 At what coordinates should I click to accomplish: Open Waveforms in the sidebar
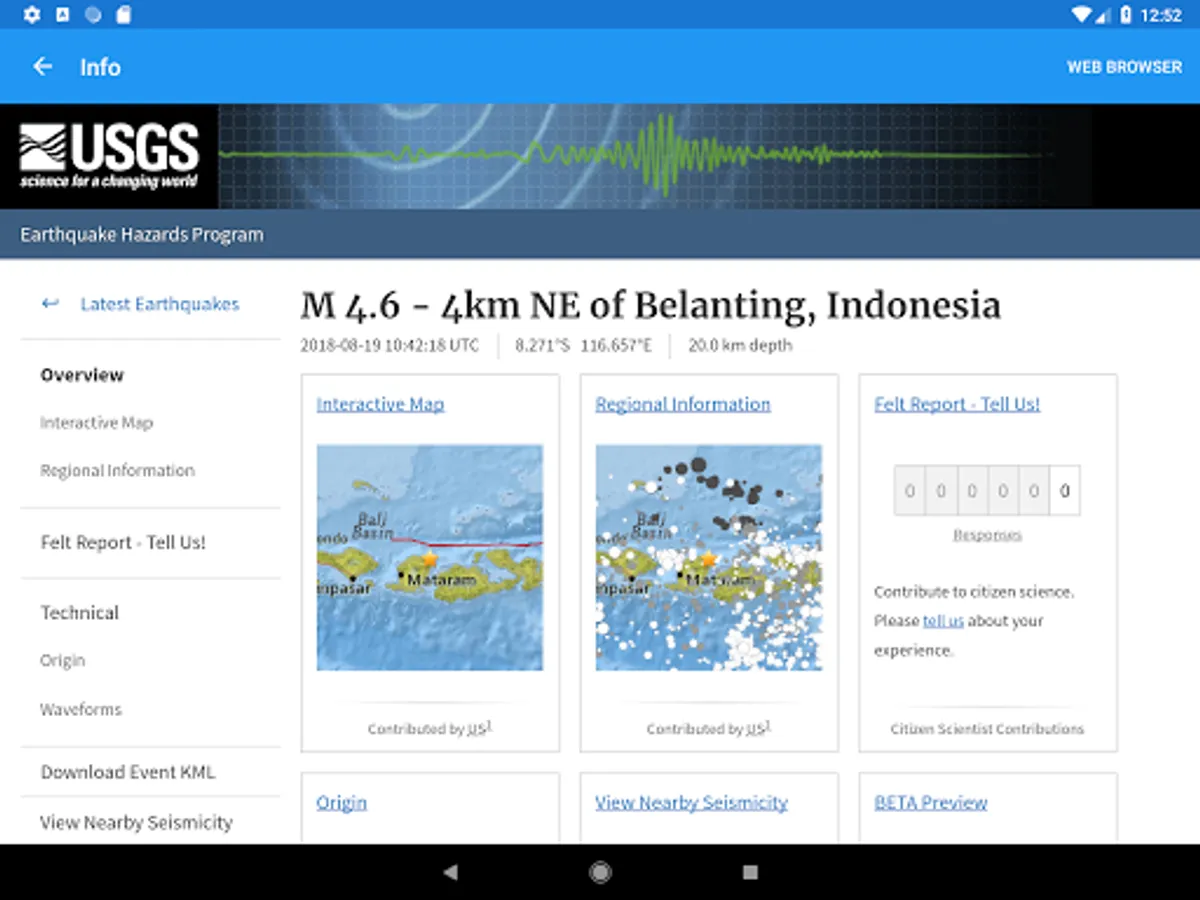[81, 710]
